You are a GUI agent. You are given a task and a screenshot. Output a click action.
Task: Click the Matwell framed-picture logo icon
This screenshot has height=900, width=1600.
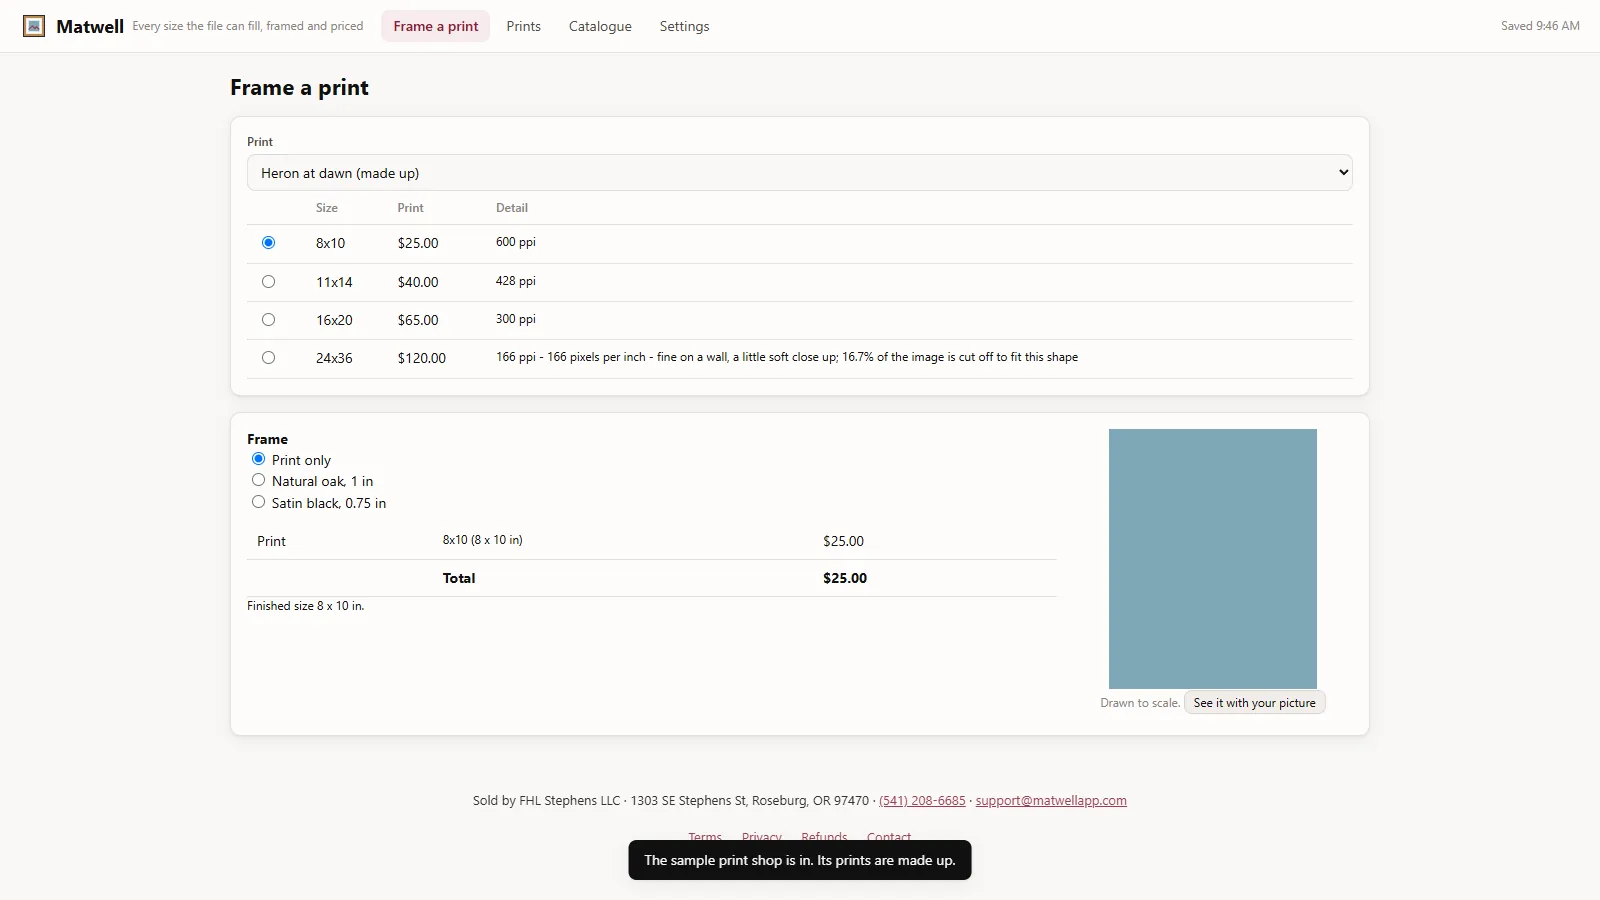(x=34, y=26)
